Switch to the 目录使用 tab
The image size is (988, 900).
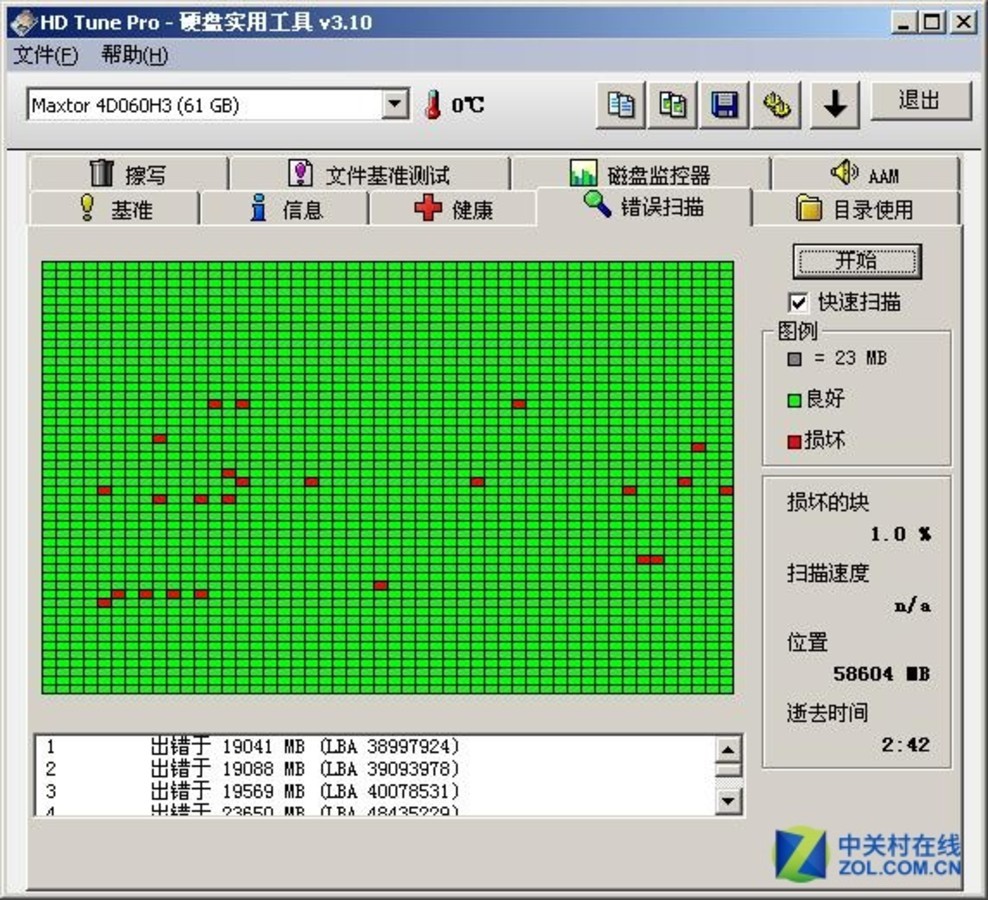click(x=856, y=209)
